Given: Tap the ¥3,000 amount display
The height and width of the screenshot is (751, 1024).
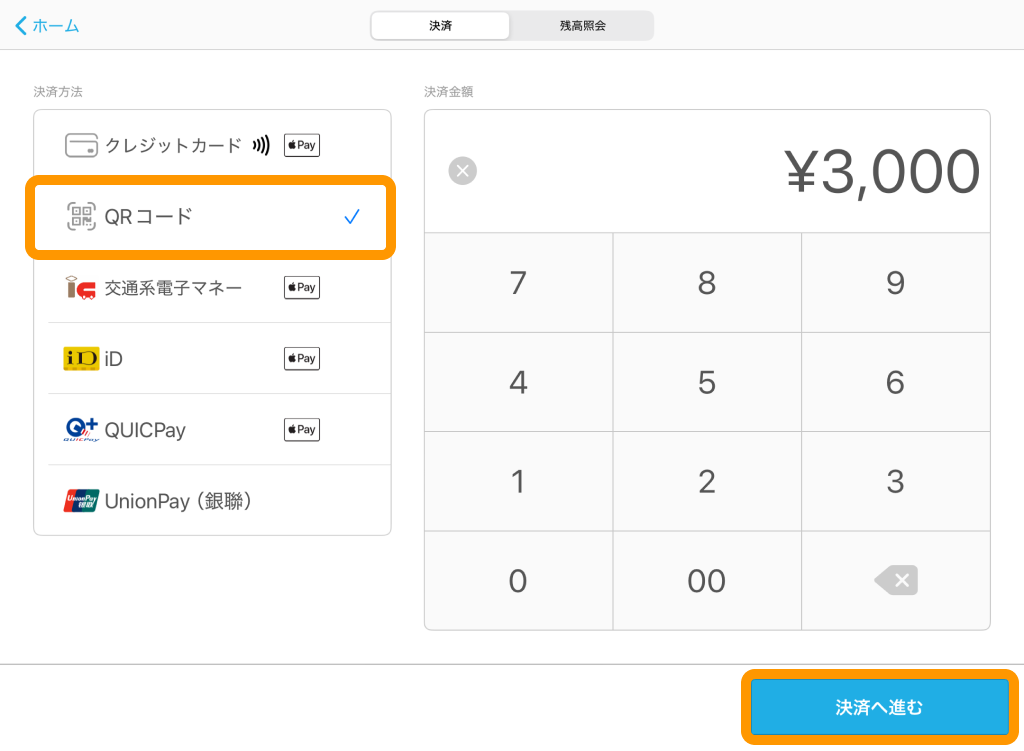Looking at the screenshot, I should click(881, 171).
